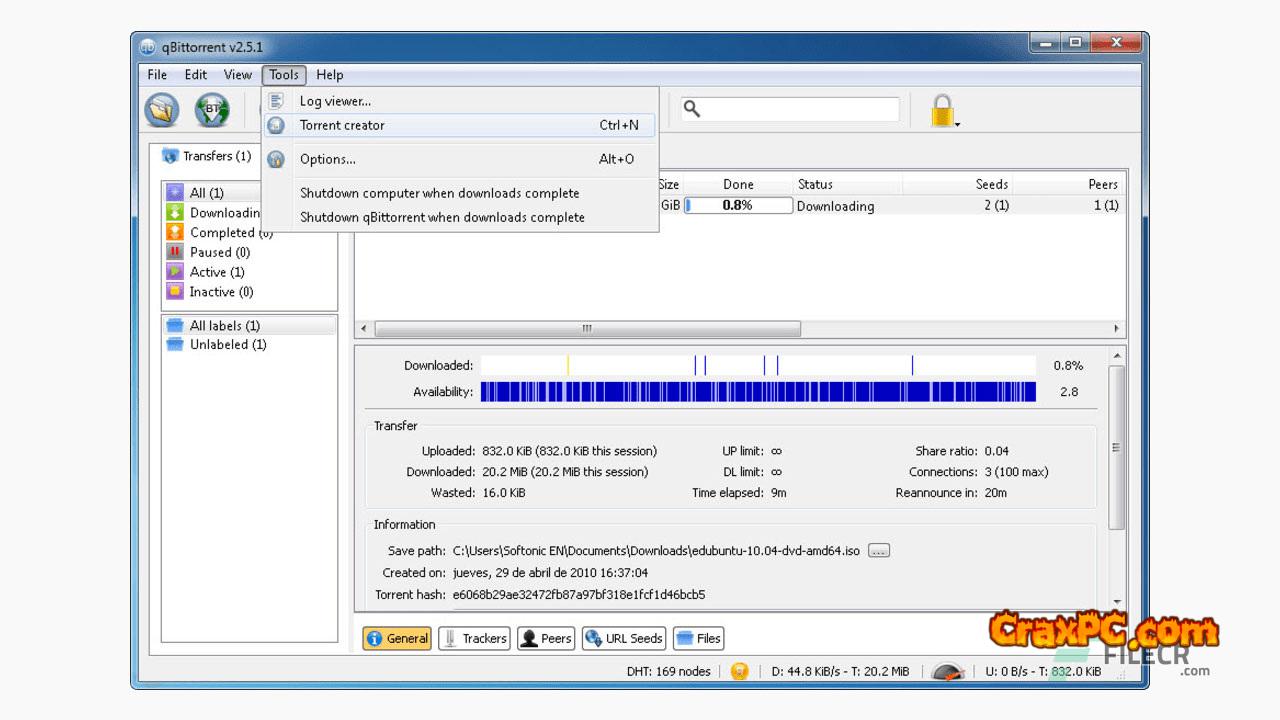Open Torrent creator from Tools menu
Image resolution: width=1280 pixels, height=720 pixels.
342,125
